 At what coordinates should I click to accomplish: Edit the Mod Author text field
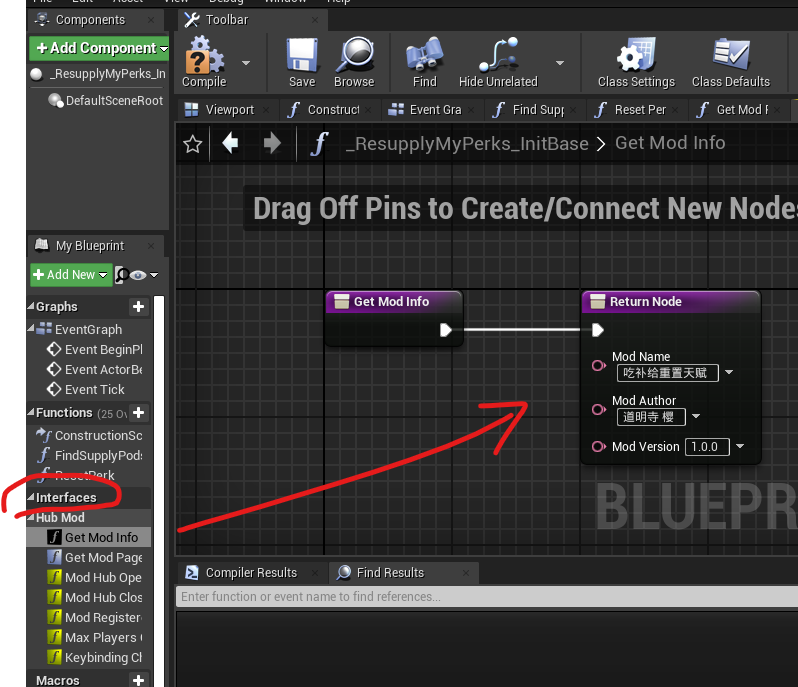click(x=651, y=417)
